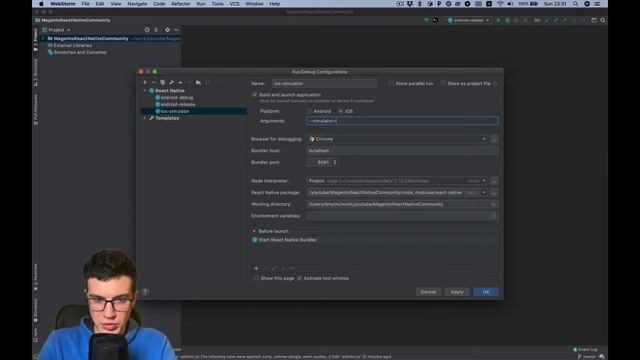
Task: Move configuration up arrow icon
Action: point(180,82)
